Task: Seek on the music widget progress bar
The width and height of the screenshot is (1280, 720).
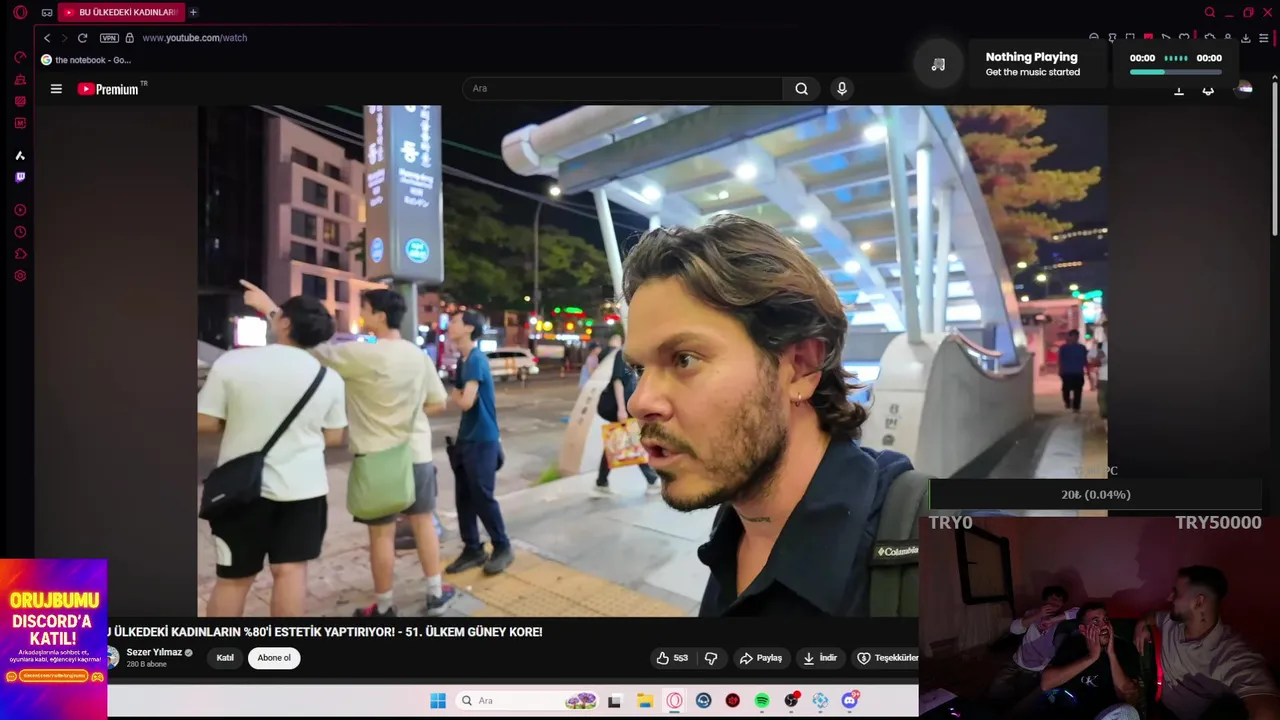Action: (x=1175, y=72)
